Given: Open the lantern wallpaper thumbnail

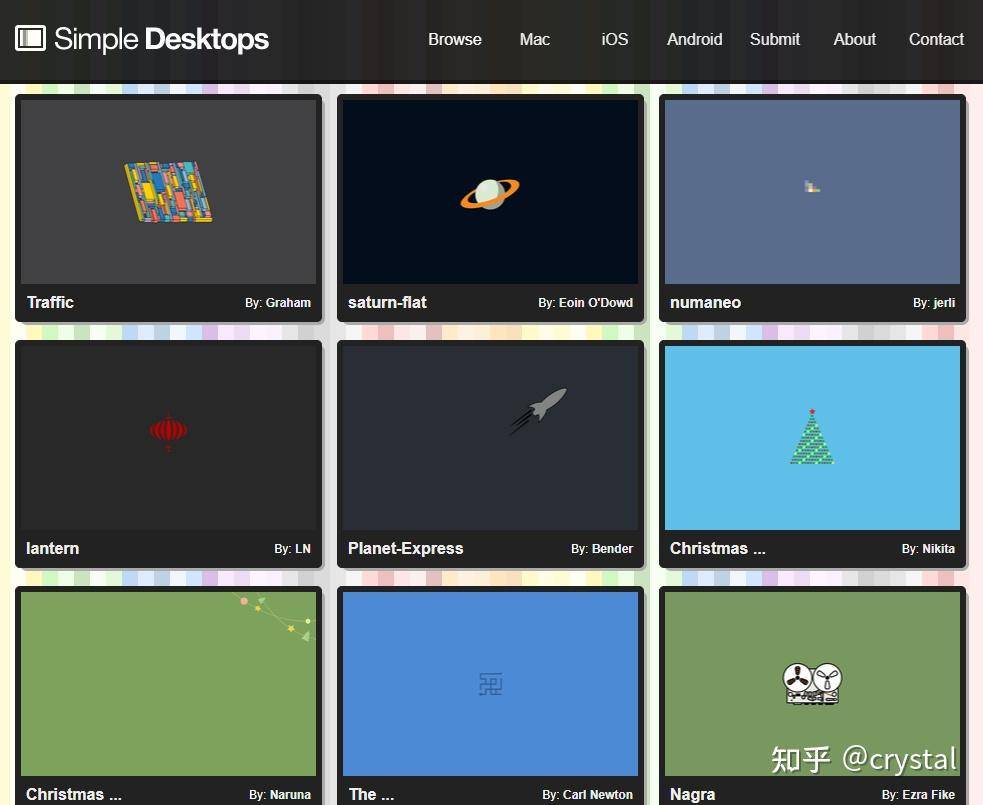Looking at the screenshot, I should coord(169,438).
